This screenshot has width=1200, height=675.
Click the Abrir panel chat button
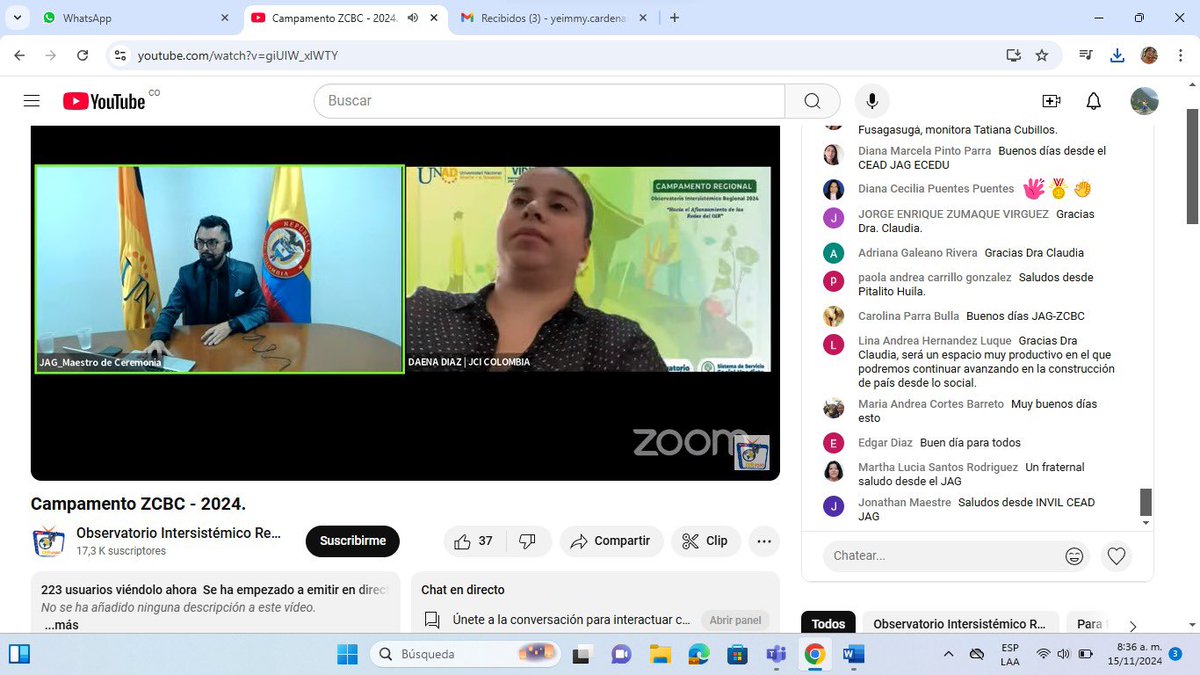[x=735, y=620]
